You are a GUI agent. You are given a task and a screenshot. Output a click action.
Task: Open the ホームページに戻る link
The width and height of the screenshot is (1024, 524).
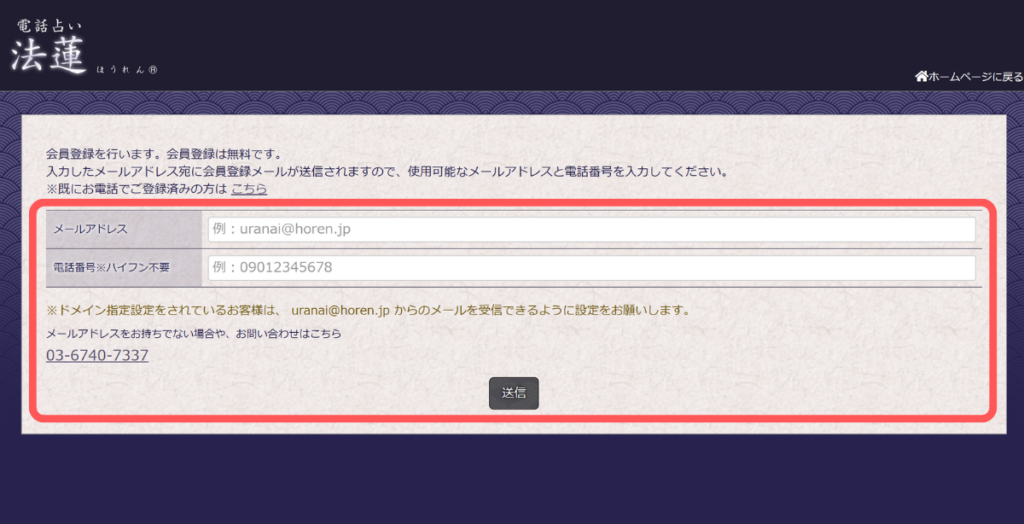pos(975,77)
